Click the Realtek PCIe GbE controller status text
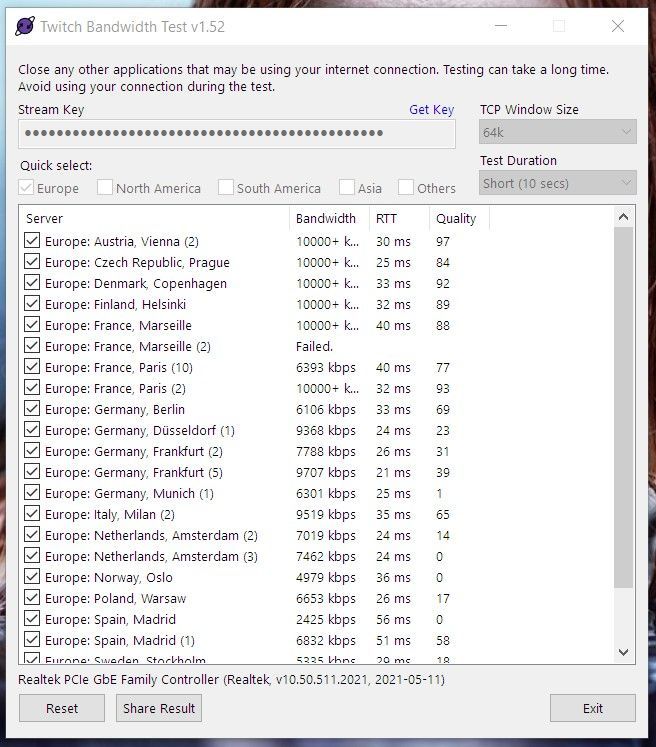The image size is (656, 747). (231, 679)
